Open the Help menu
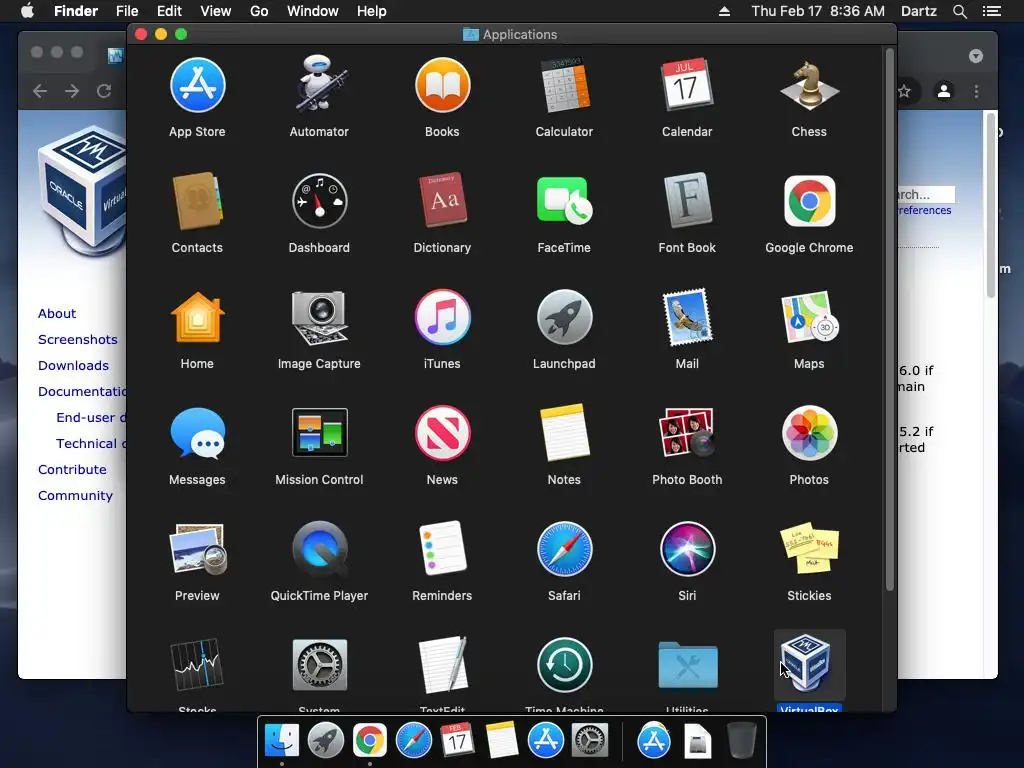The width and height of the screenshot is (1024, 768). (372, 11)
